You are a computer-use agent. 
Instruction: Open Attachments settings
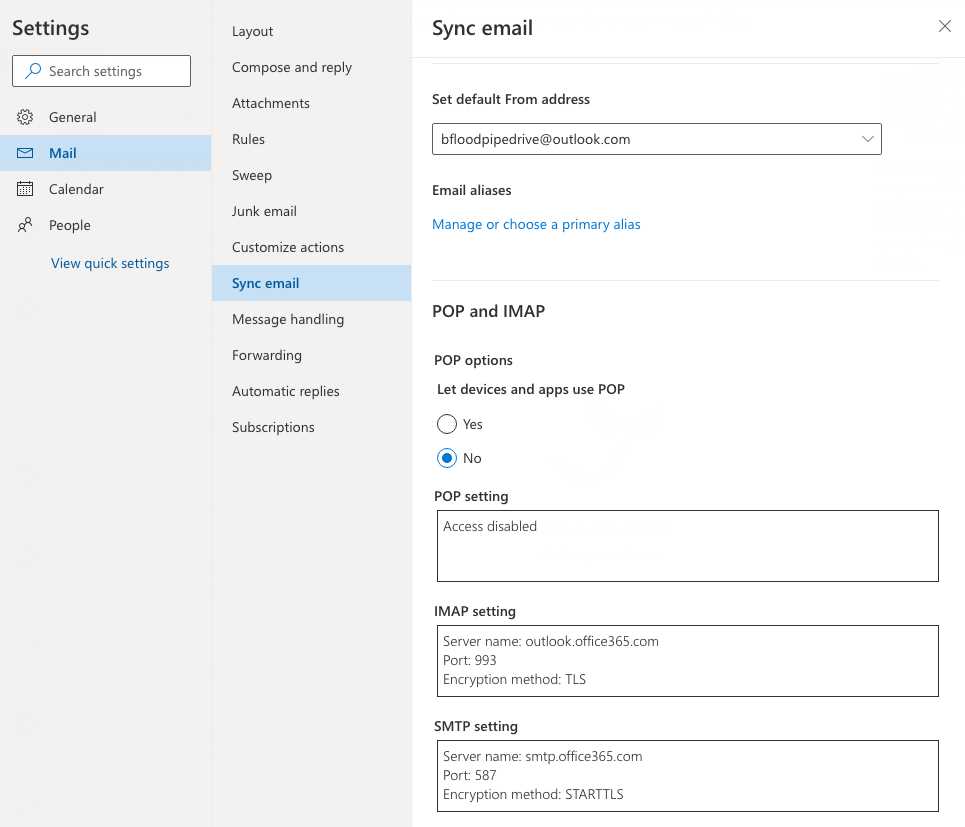[311, 103]
